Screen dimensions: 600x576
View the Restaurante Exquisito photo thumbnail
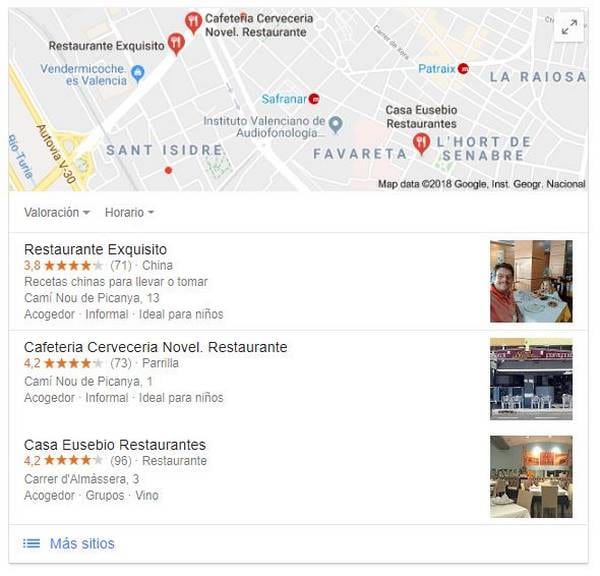coord(531,281)
